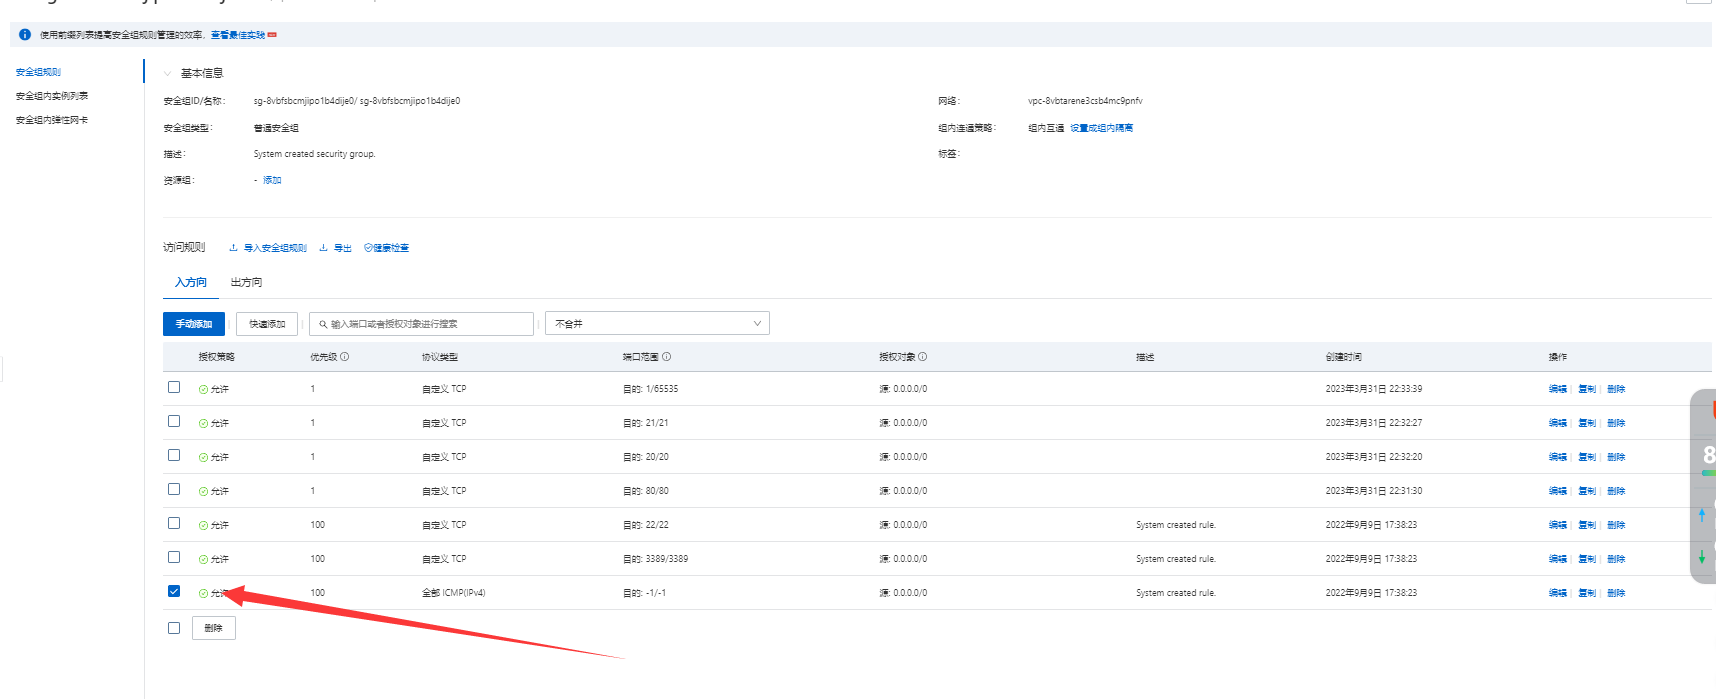
Task: Click the green allow icon in the 3389/3389 row
Action: pyautogui.click(x=203, y=559)
